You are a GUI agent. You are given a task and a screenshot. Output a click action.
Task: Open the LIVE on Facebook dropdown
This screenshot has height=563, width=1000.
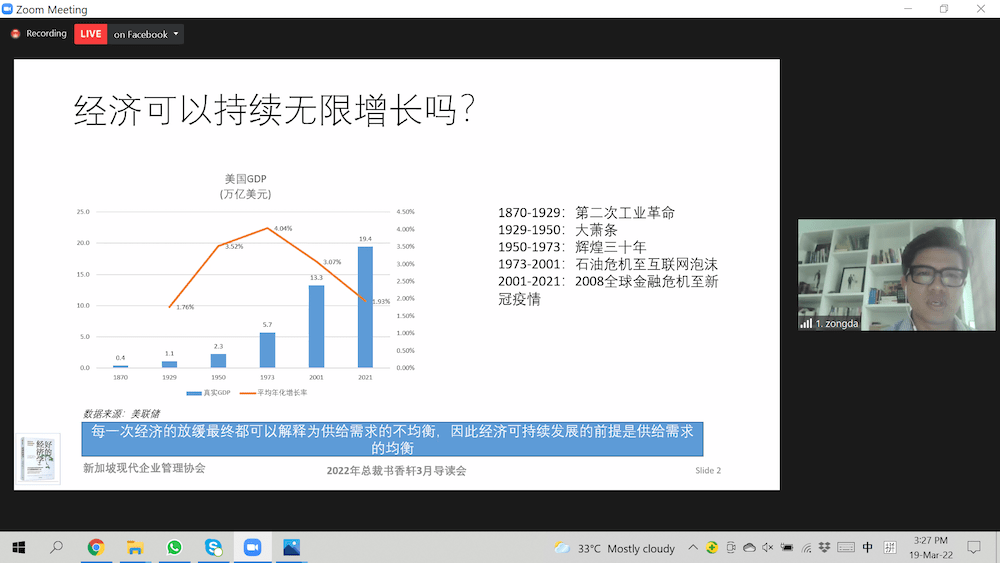[146, 34]
